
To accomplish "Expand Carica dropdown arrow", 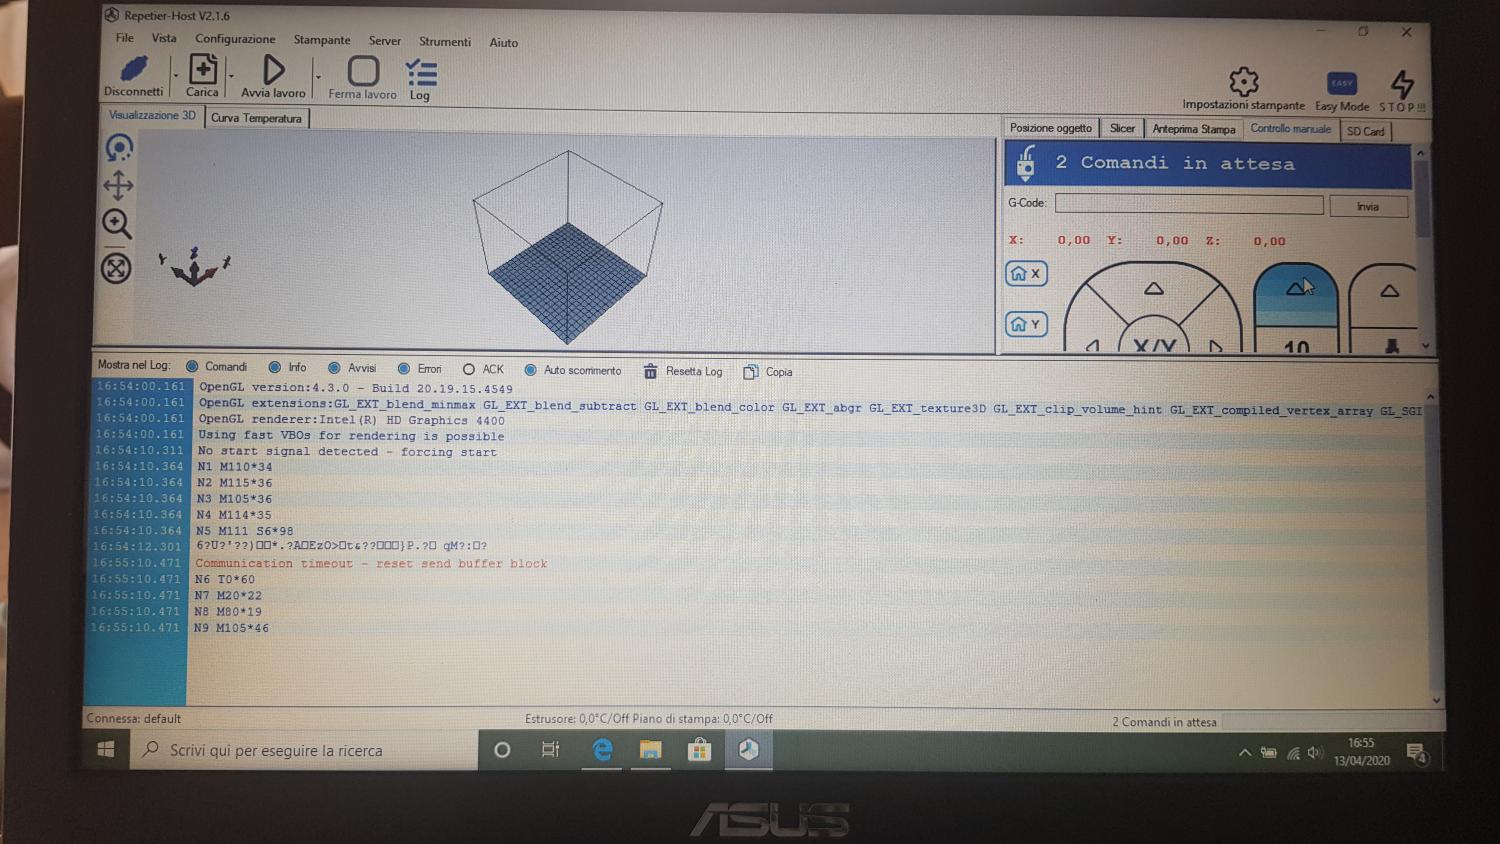I will (231, 76).
